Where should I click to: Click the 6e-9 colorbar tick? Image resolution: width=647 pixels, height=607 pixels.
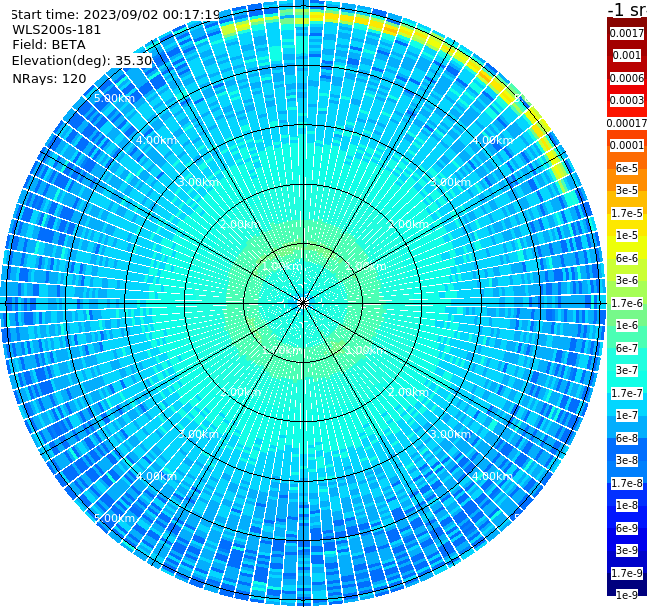[x=626, y=528]
